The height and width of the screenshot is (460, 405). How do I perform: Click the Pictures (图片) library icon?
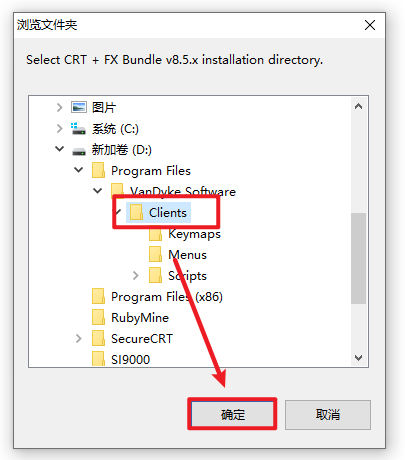point(79,107)
